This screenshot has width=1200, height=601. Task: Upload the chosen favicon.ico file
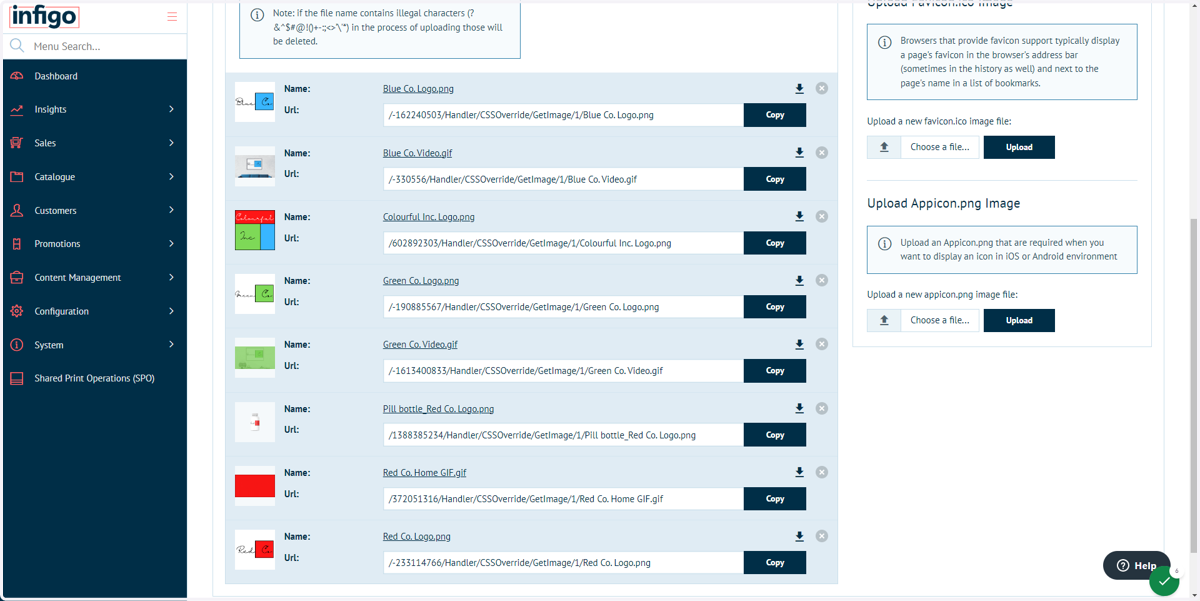pos(1019,147)
